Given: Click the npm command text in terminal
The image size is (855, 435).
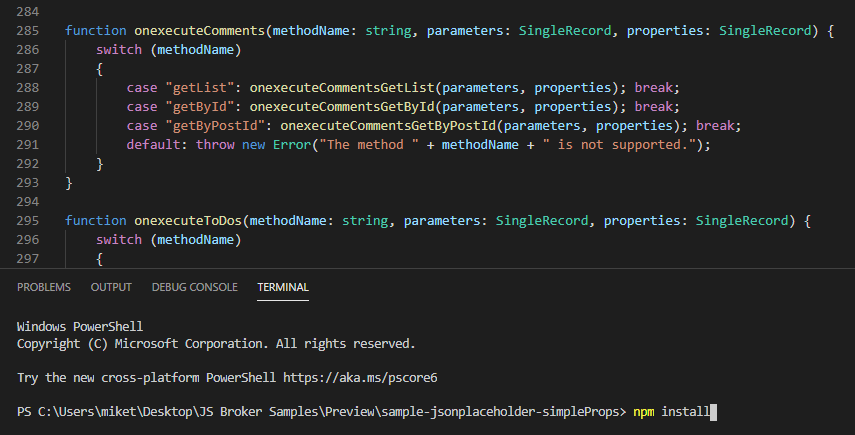Looking at the screenshot, I should coord(643,412).
